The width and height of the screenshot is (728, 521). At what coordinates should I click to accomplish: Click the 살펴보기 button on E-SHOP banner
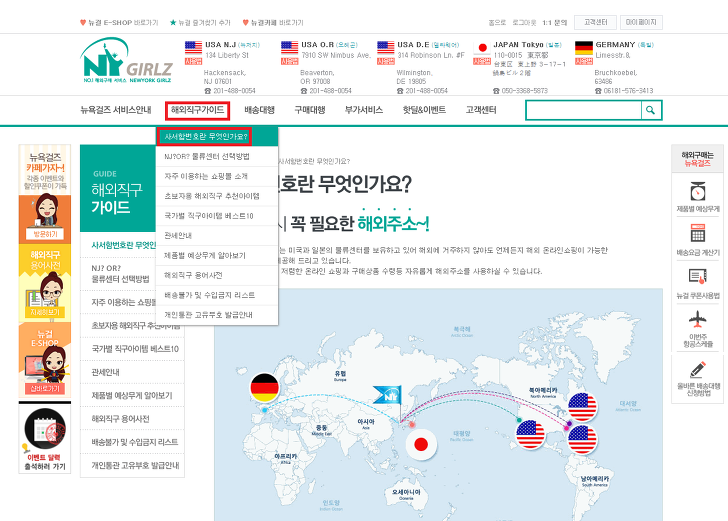pyautogui.click(x=45, y=389)
